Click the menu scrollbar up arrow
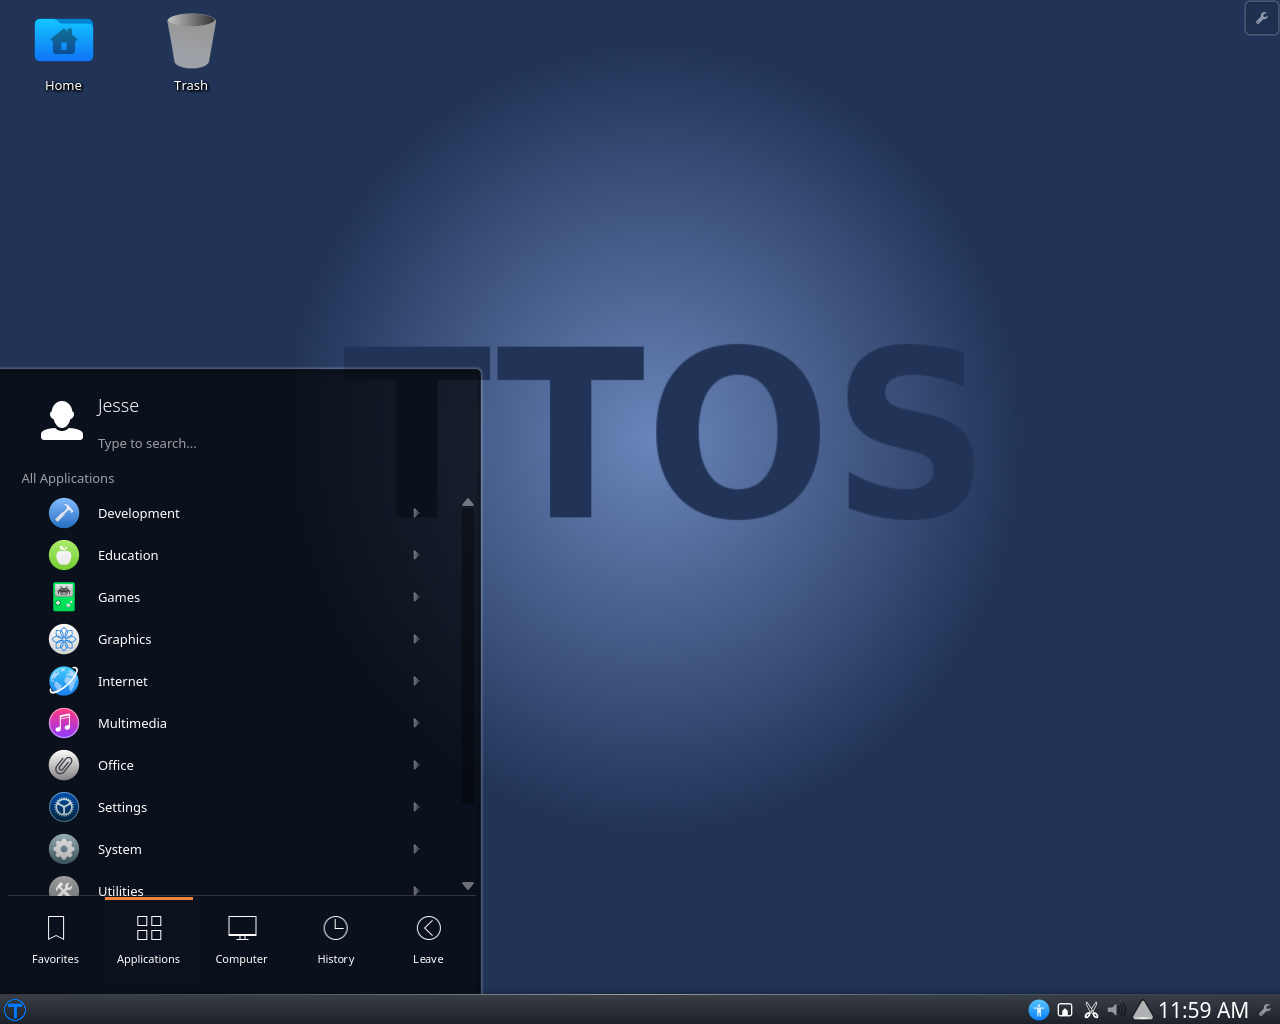The width and height of the screenshot is (1280, 1024). (x=467, y=502)
